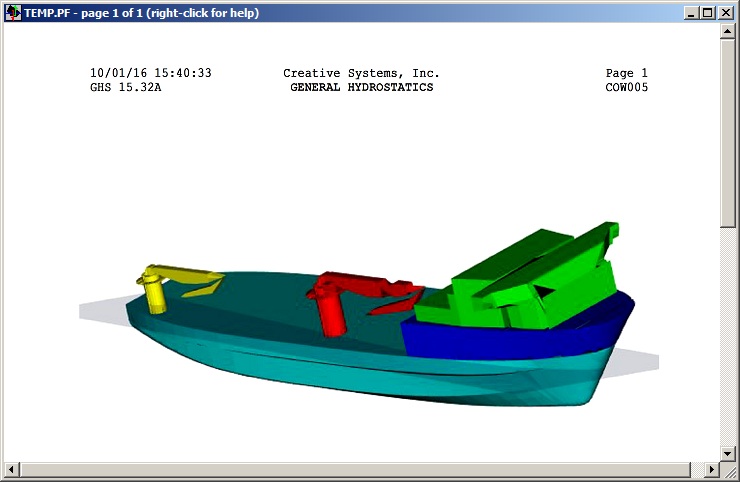Close the TEMP.PF report window

click(725, 12)
